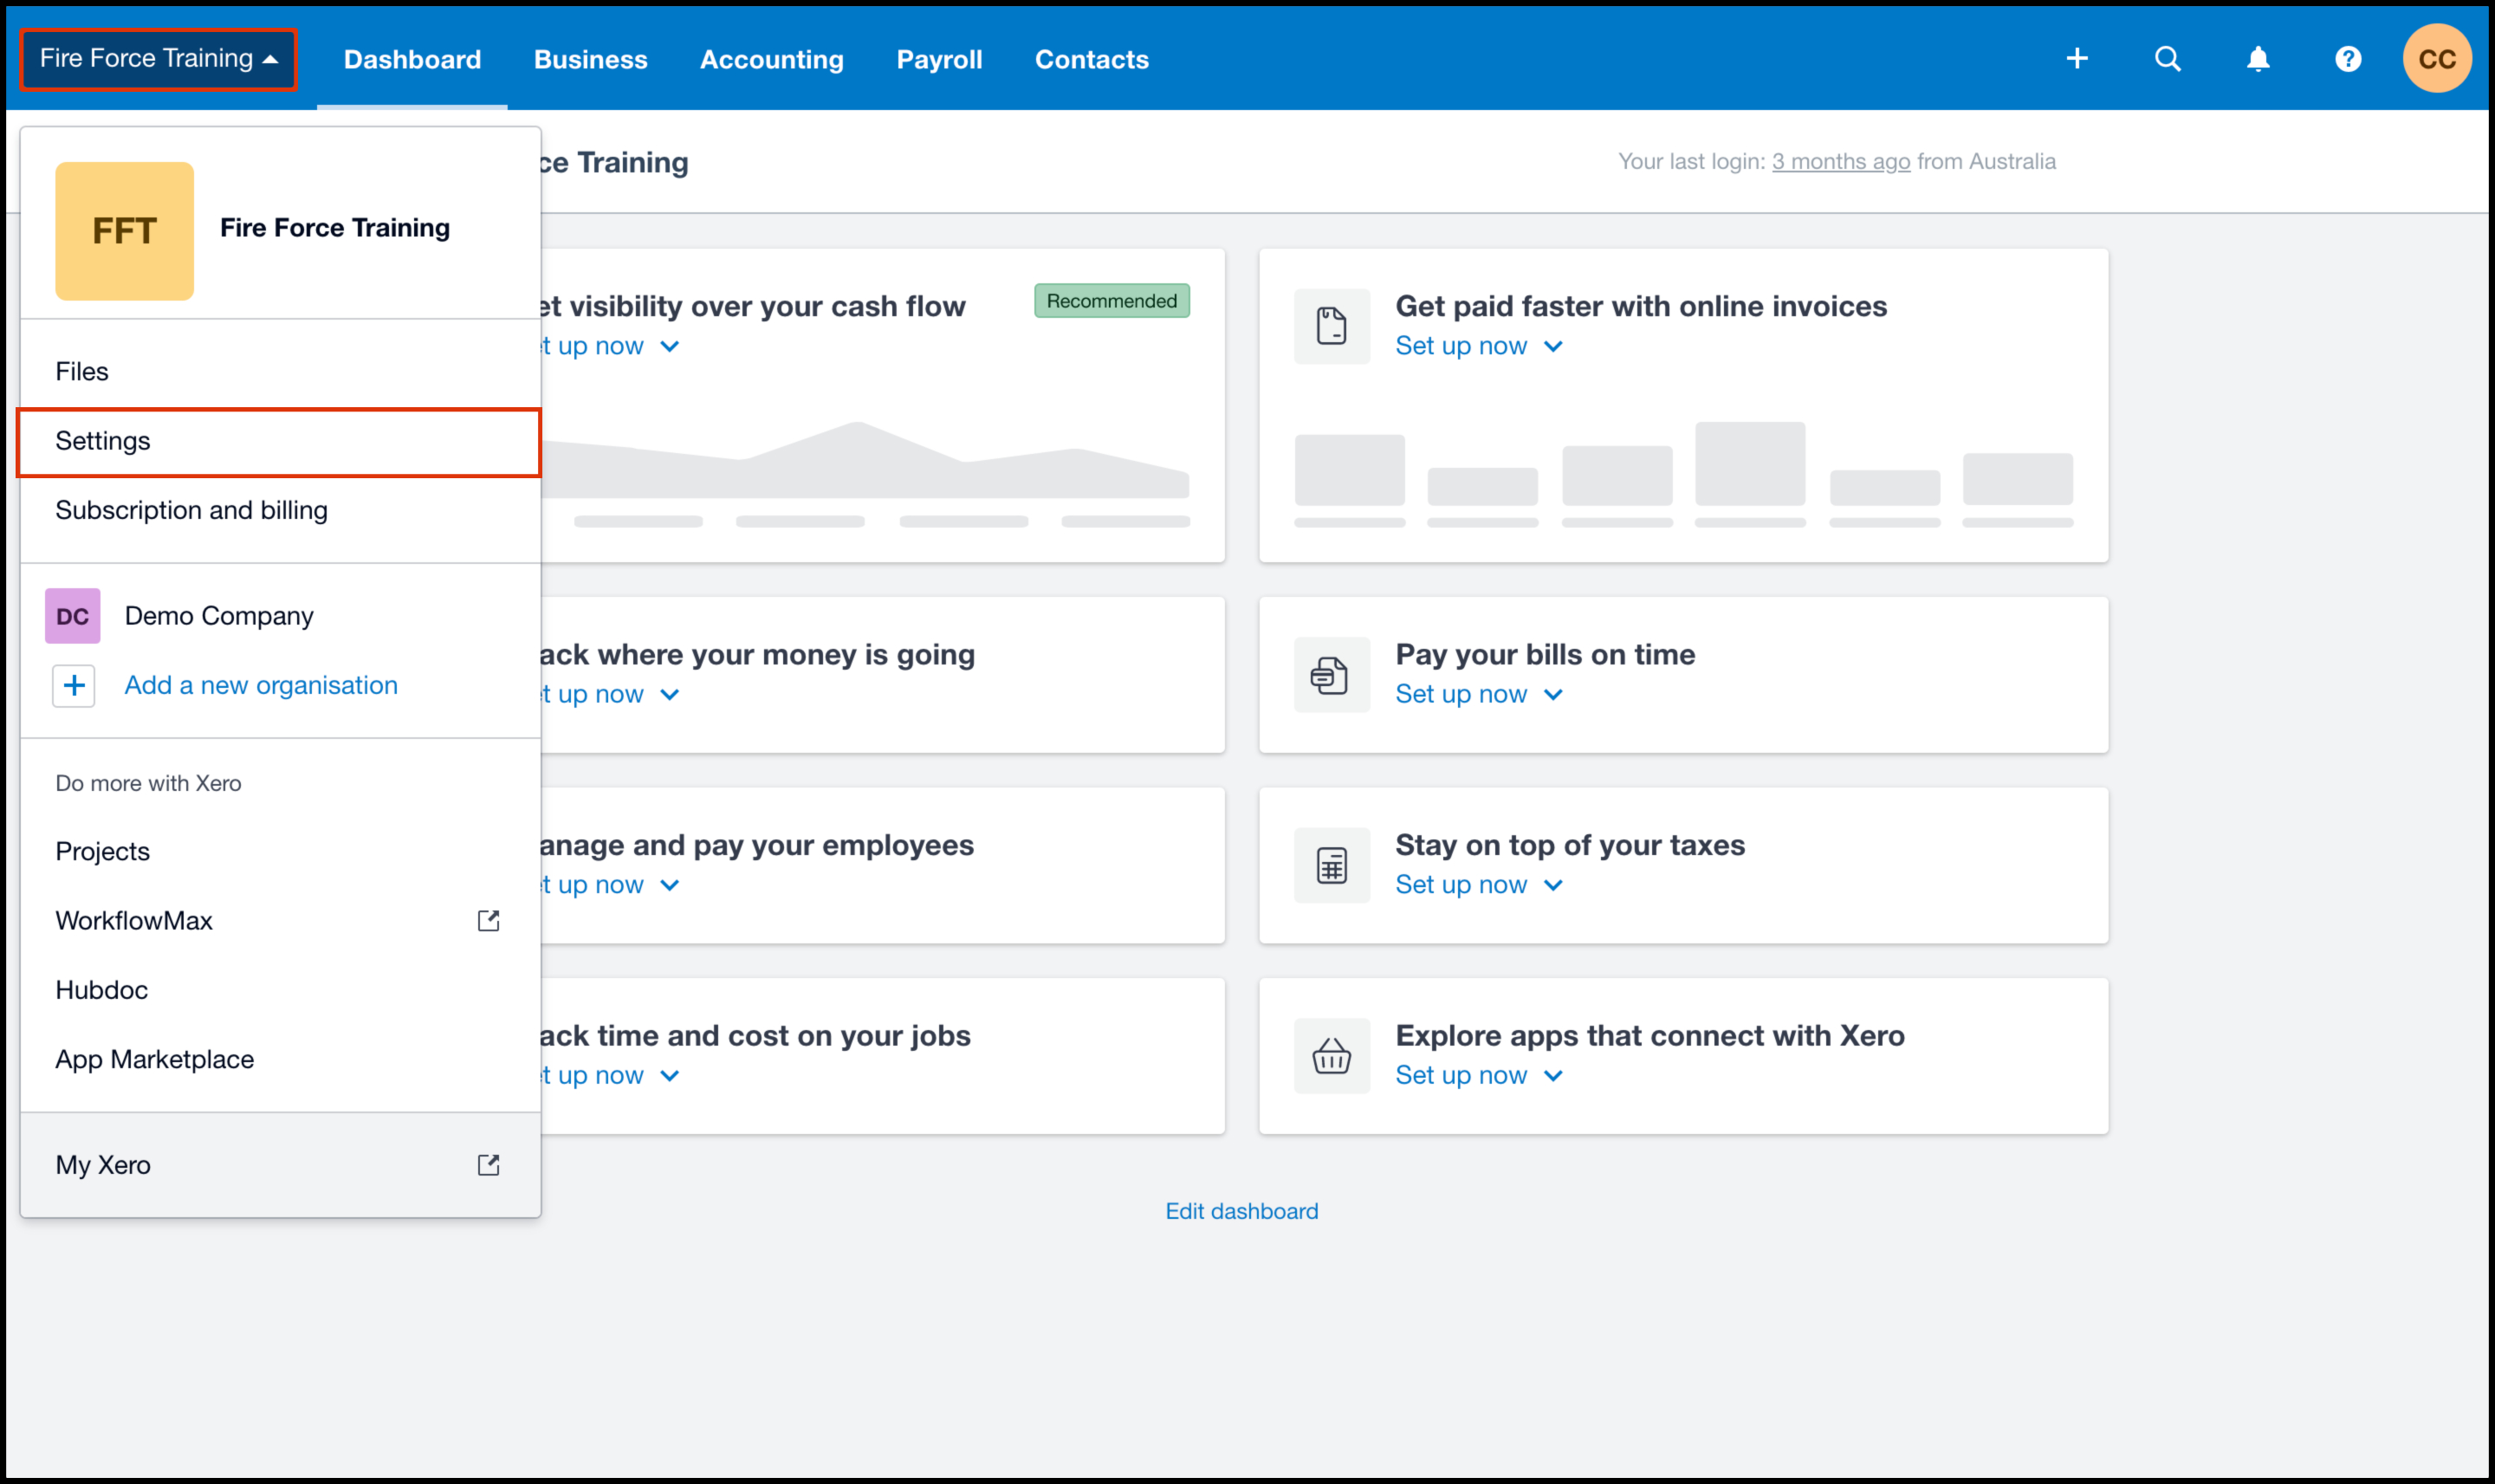Viewport: 2495px width, 1484px height.
Task: Click the pay bills icon
Action: click(1331, 675)
